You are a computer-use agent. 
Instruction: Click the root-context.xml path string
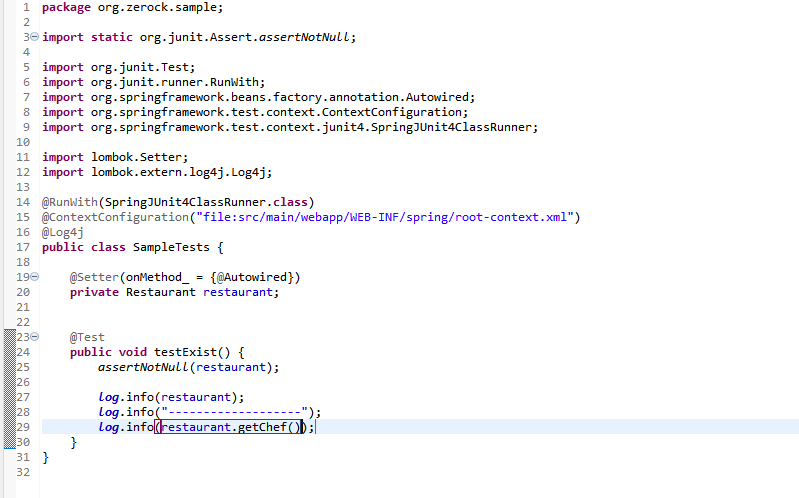[385, 217]
